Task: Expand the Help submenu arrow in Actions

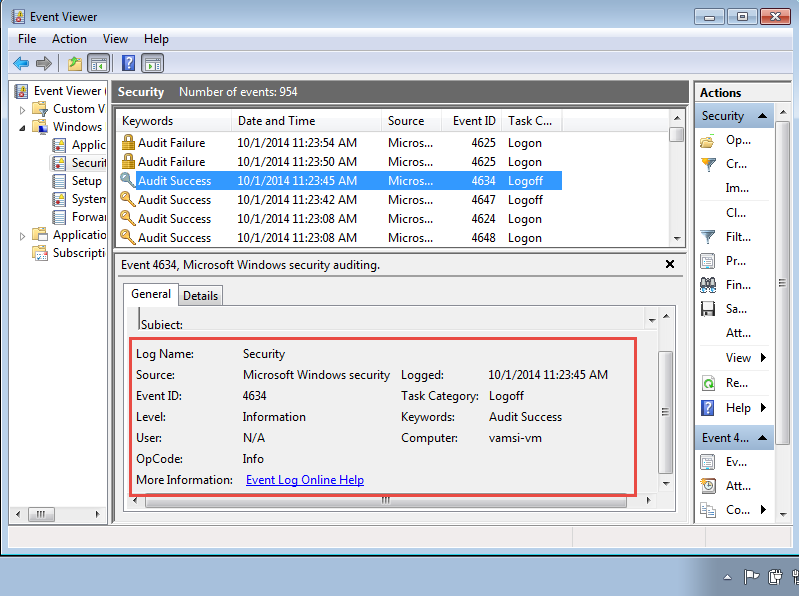Action: tap(763, 408)
